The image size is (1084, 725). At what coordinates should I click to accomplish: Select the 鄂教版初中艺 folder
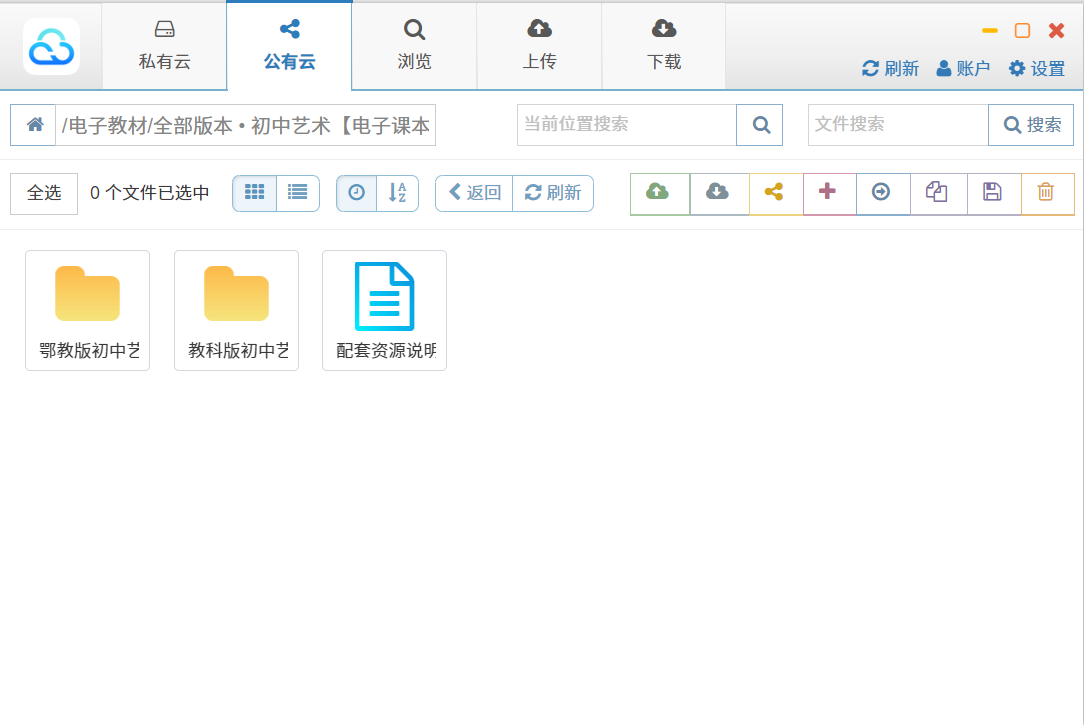[88, 310]
